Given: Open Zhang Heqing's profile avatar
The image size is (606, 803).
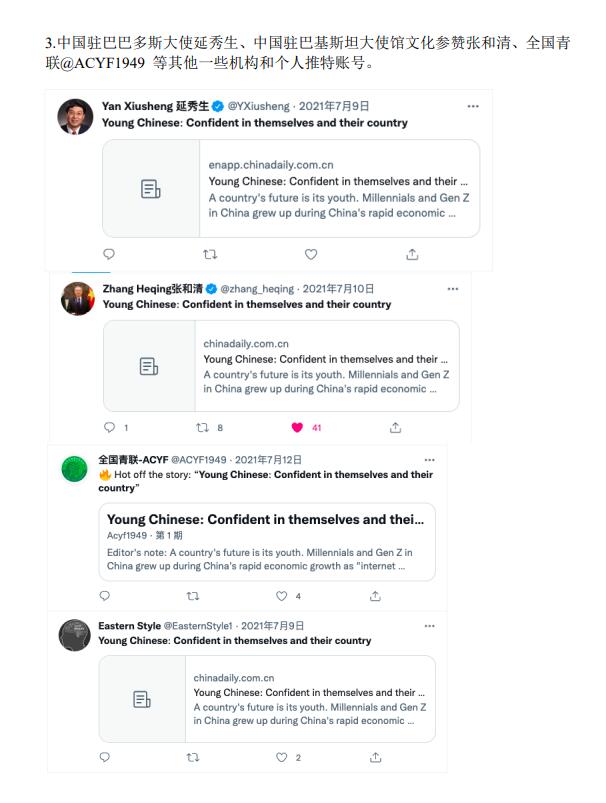Looking at the screenshot, I should (x=77, y=298).
